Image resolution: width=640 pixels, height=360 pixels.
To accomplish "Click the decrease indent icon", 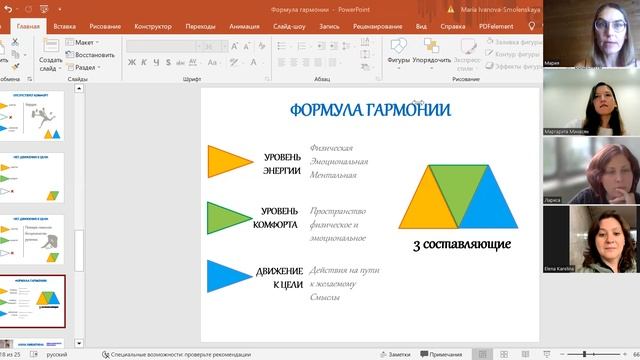I will click(321, 46).
